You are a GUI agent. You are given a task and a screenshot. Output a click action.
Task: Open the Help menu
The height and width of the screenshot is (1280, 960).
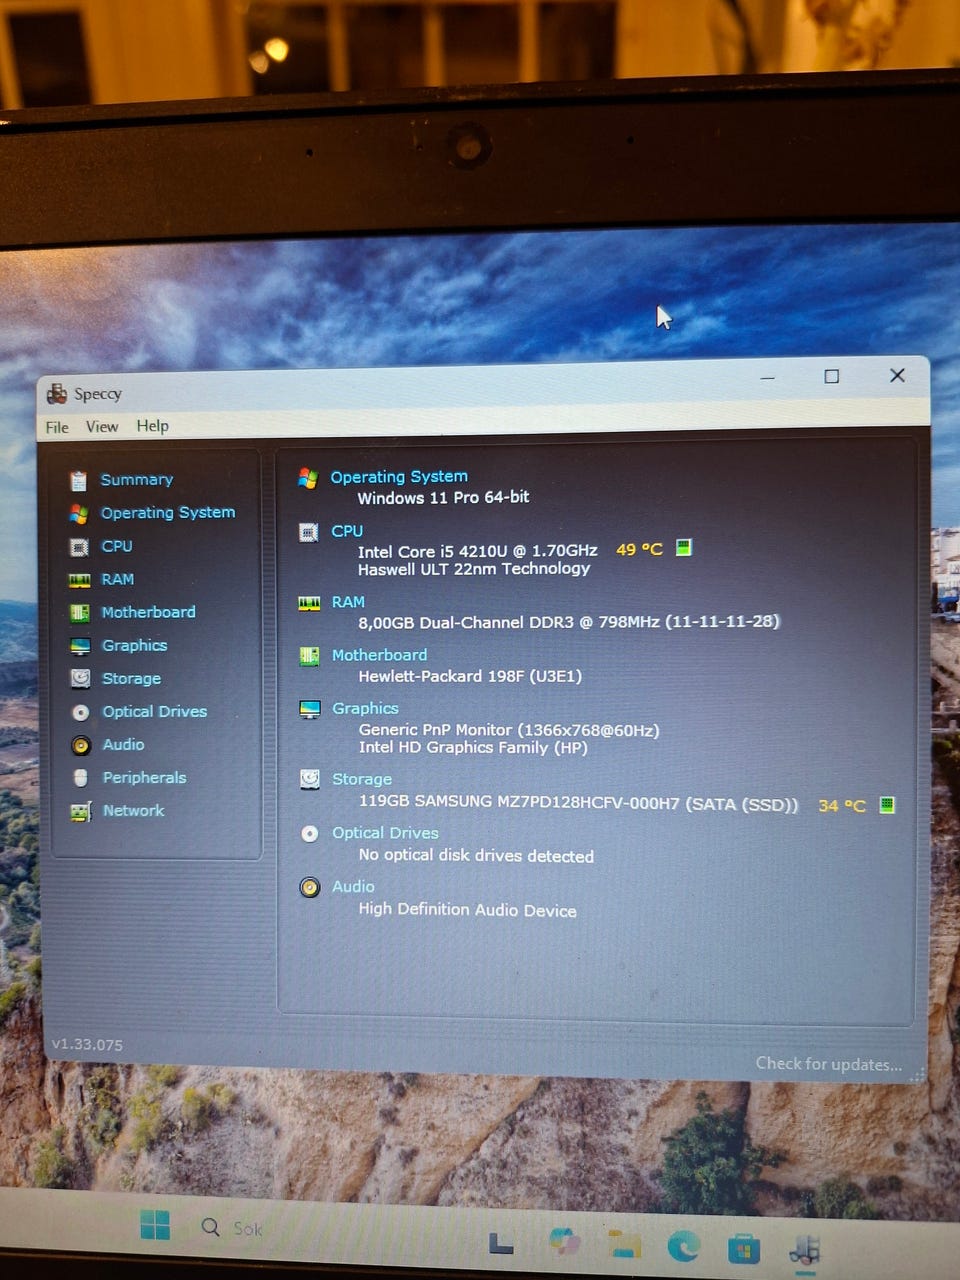click(153, 425)
